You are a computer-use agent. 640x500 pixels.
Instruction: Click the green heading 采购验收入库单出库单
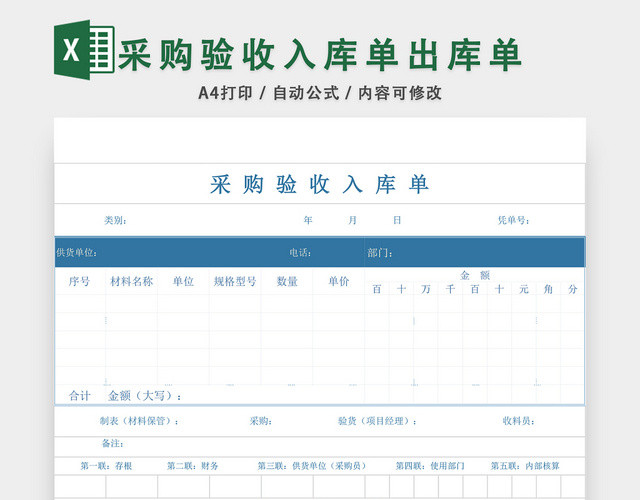320,55
